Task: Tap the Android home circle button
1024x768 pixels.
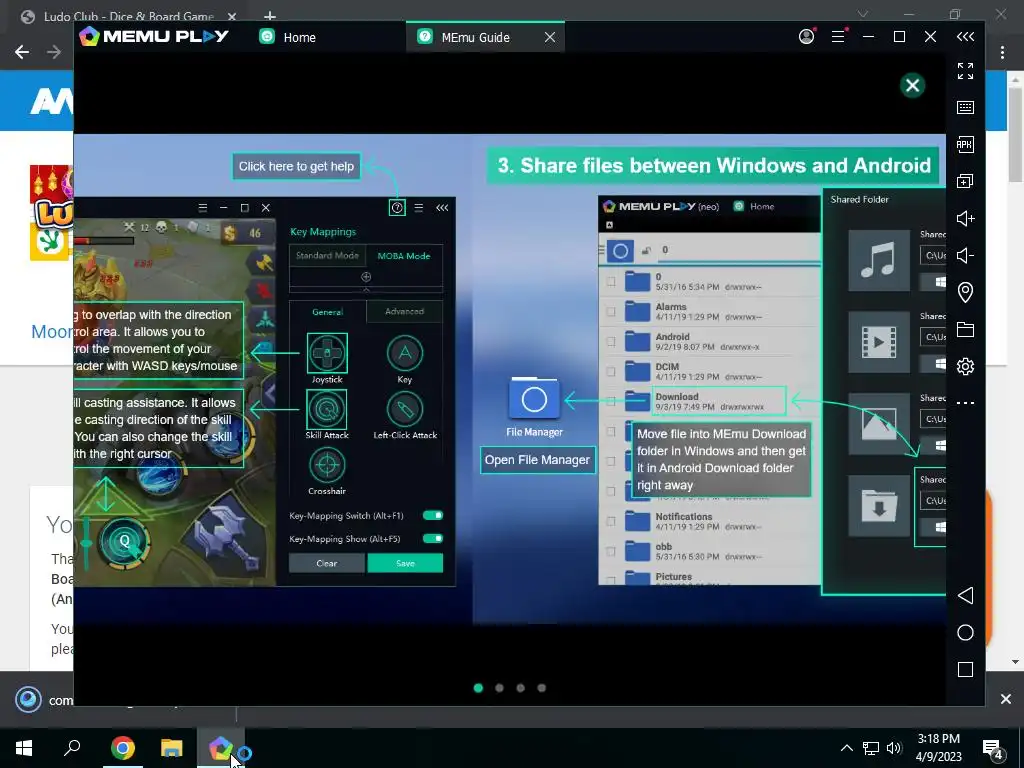Action: 965,632
